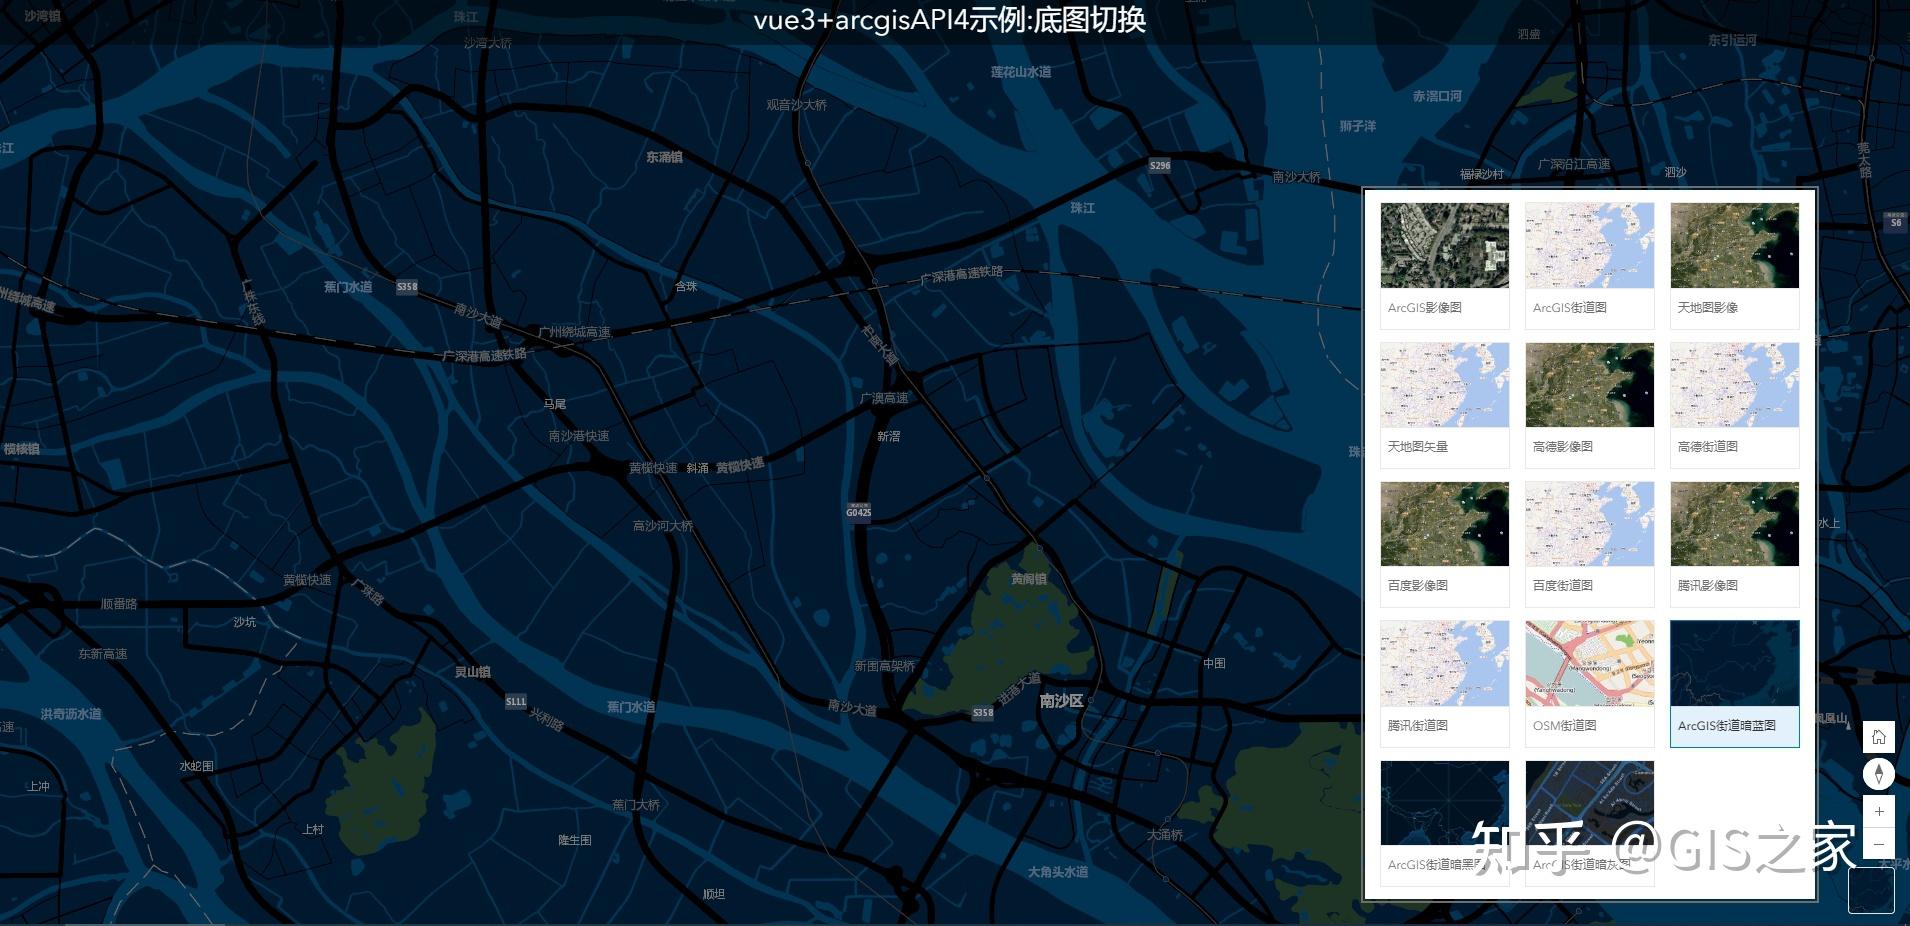This screenshot has height=926, width=1910.
Task: Click the 大角头水道 map label
Action: point(1058,872)
